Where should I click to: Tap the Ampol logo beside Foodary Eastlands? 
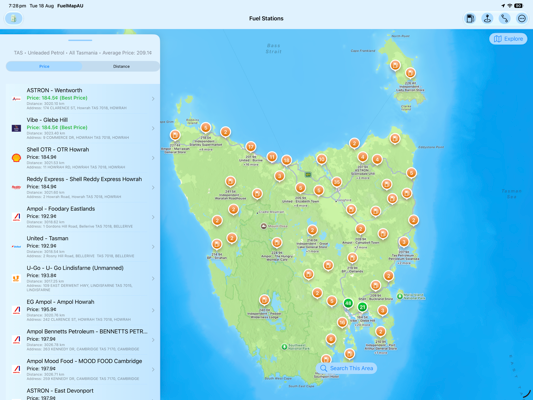16,217
